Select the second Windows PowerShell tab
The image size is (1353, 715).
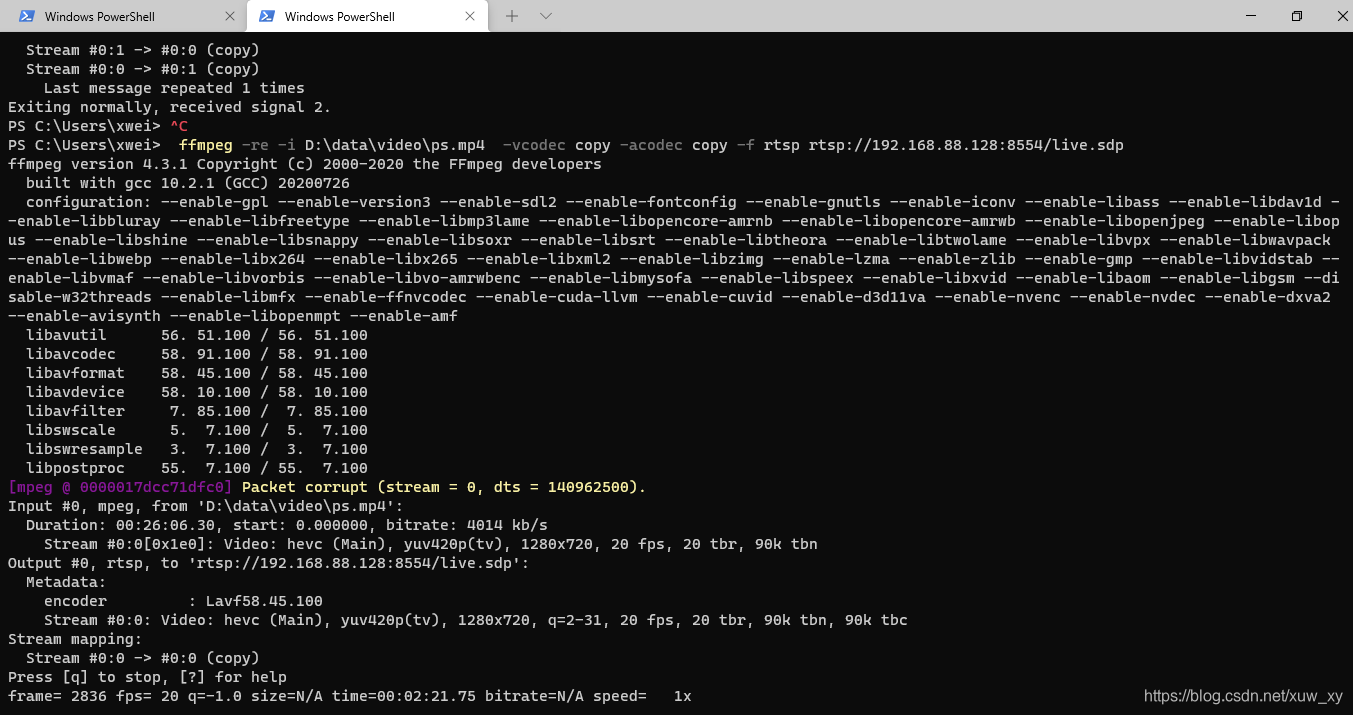coord(367,16)
